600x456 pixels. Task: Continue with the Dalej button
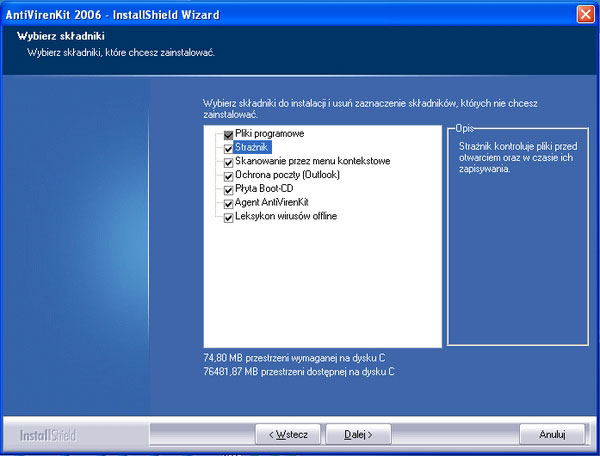[x=358, y=435]
